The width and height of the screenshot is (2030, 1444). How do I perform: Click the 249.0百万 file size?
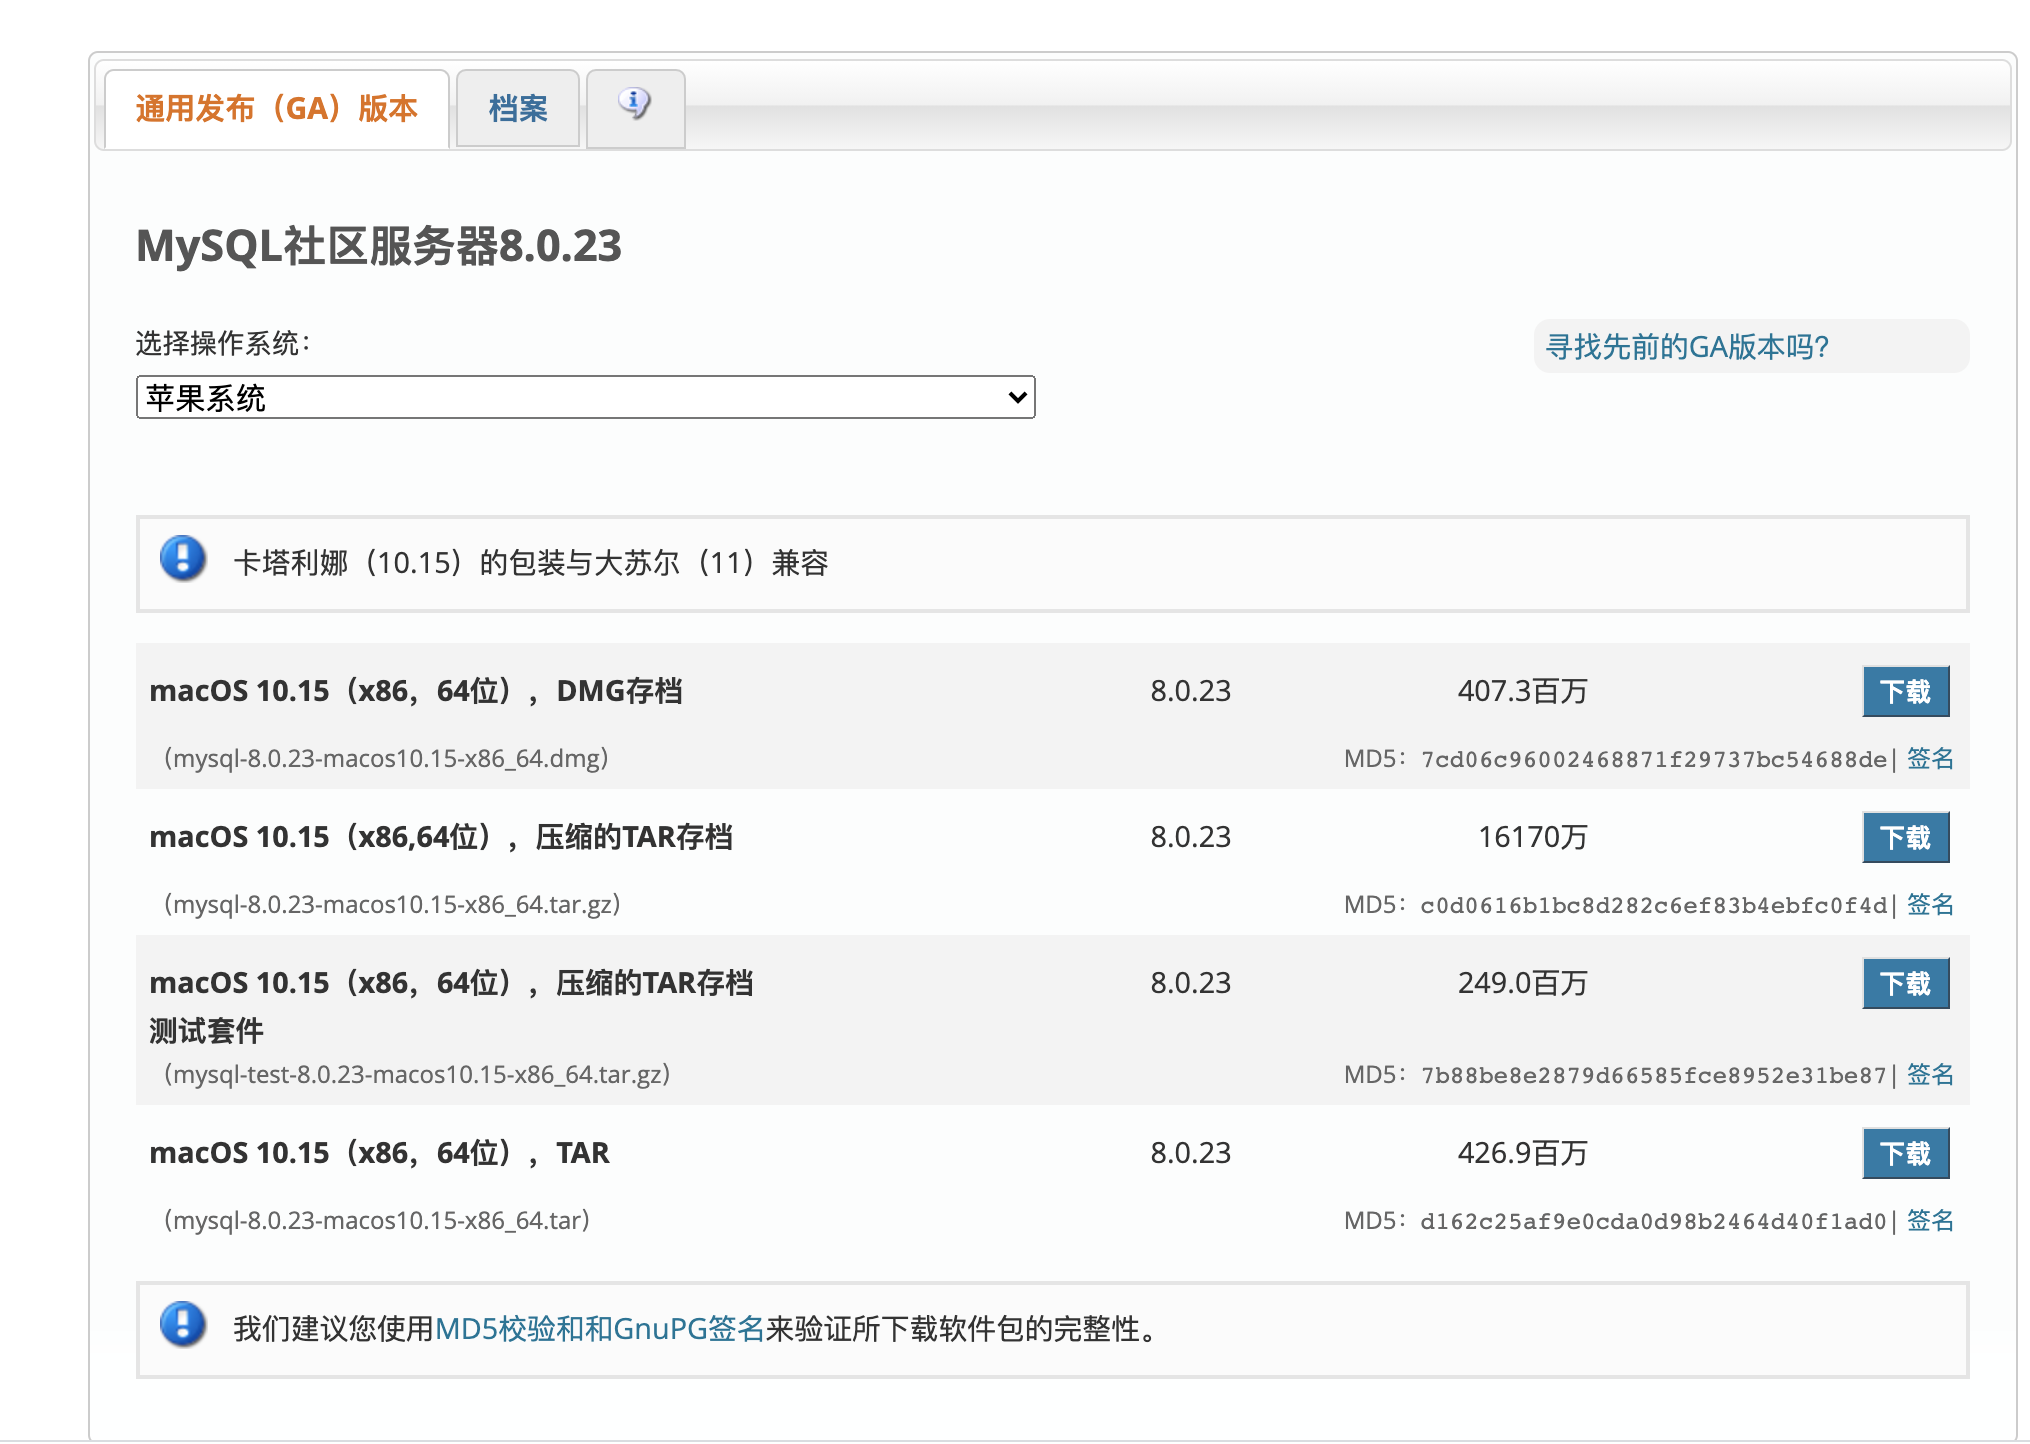1522,983
